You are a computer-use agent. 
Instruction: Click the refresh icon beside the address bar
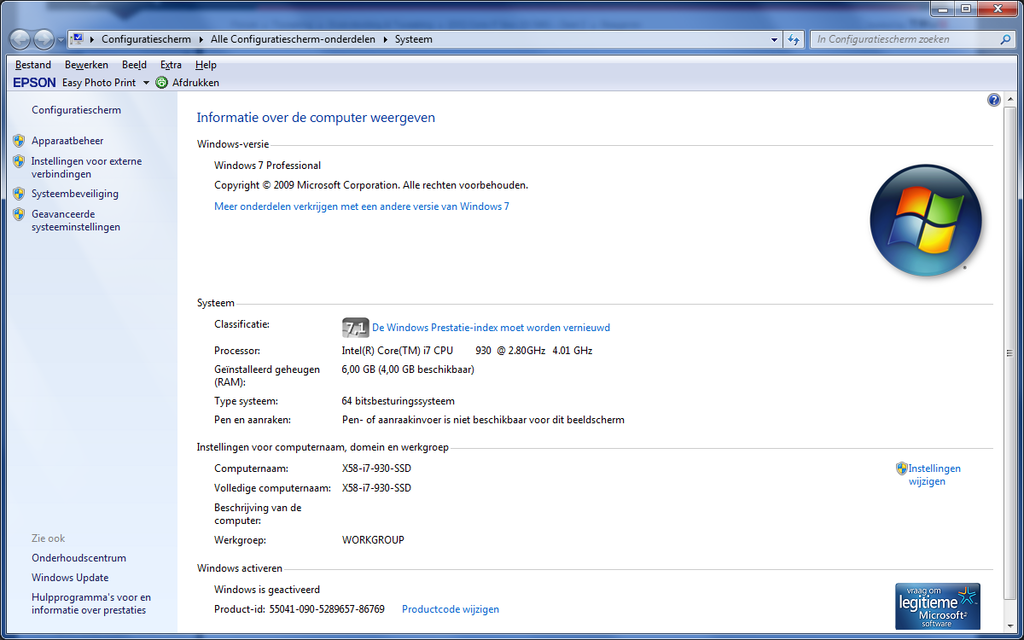tap(792, 39)
